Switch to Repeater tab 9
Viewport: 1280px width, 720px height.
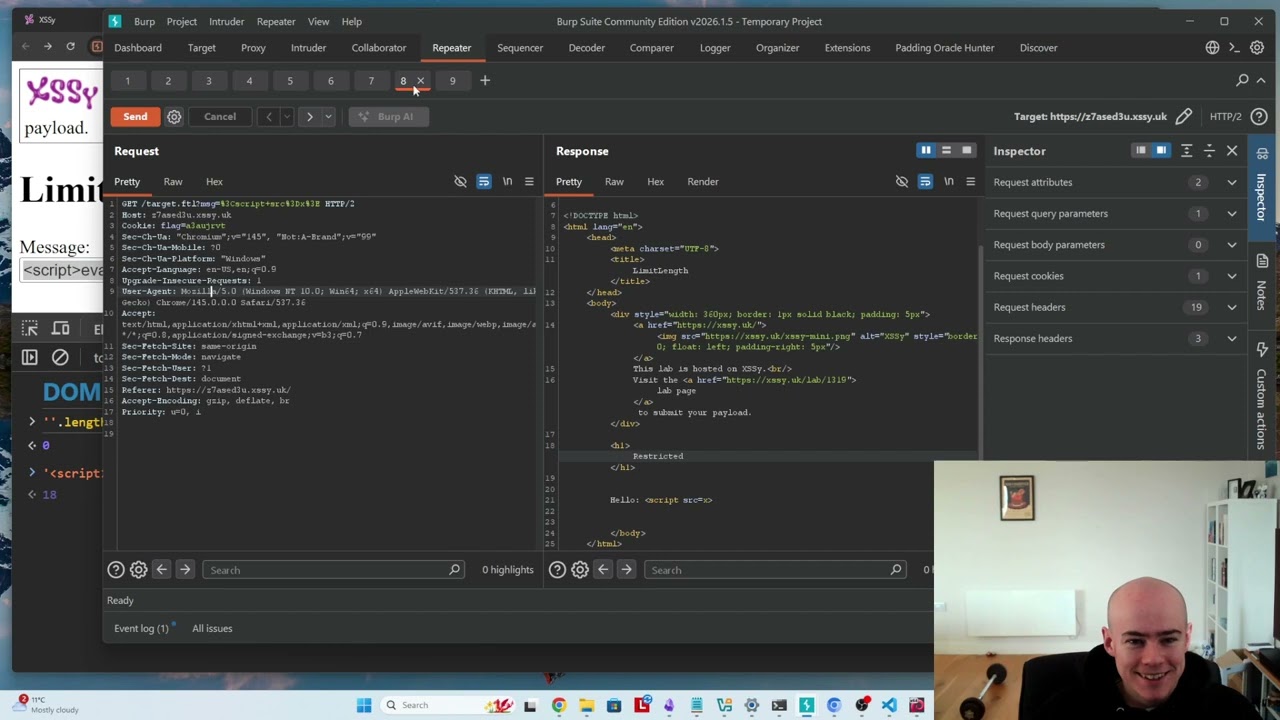[x=452, y=81]
